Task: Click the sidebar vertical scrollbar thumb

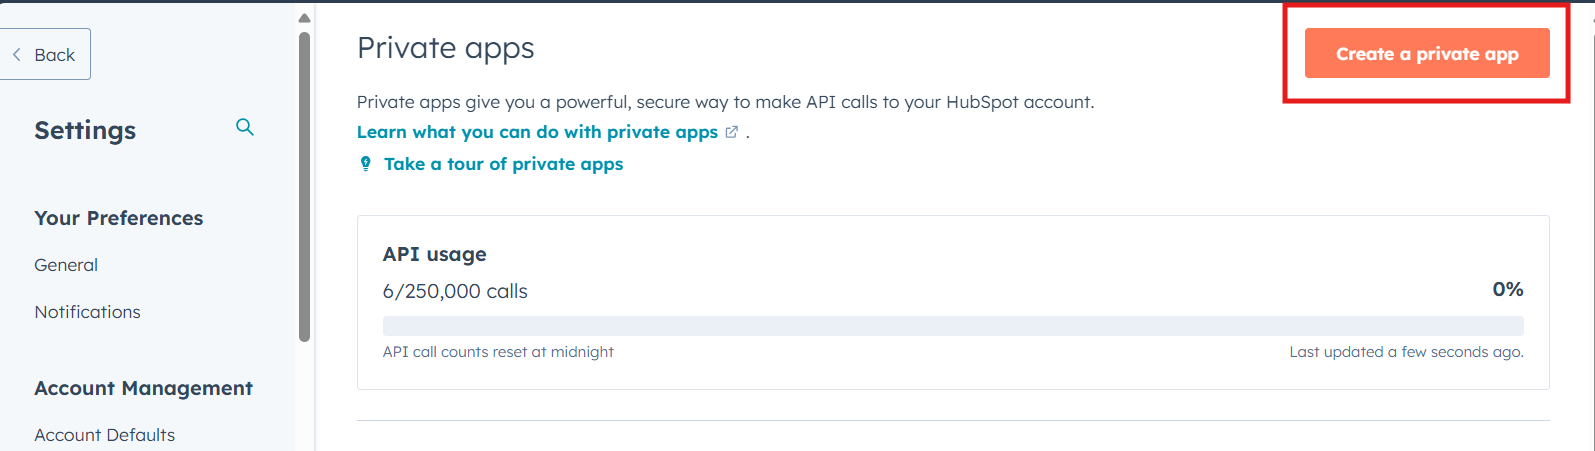Action: pyautogui.click(x=304, y=186)
